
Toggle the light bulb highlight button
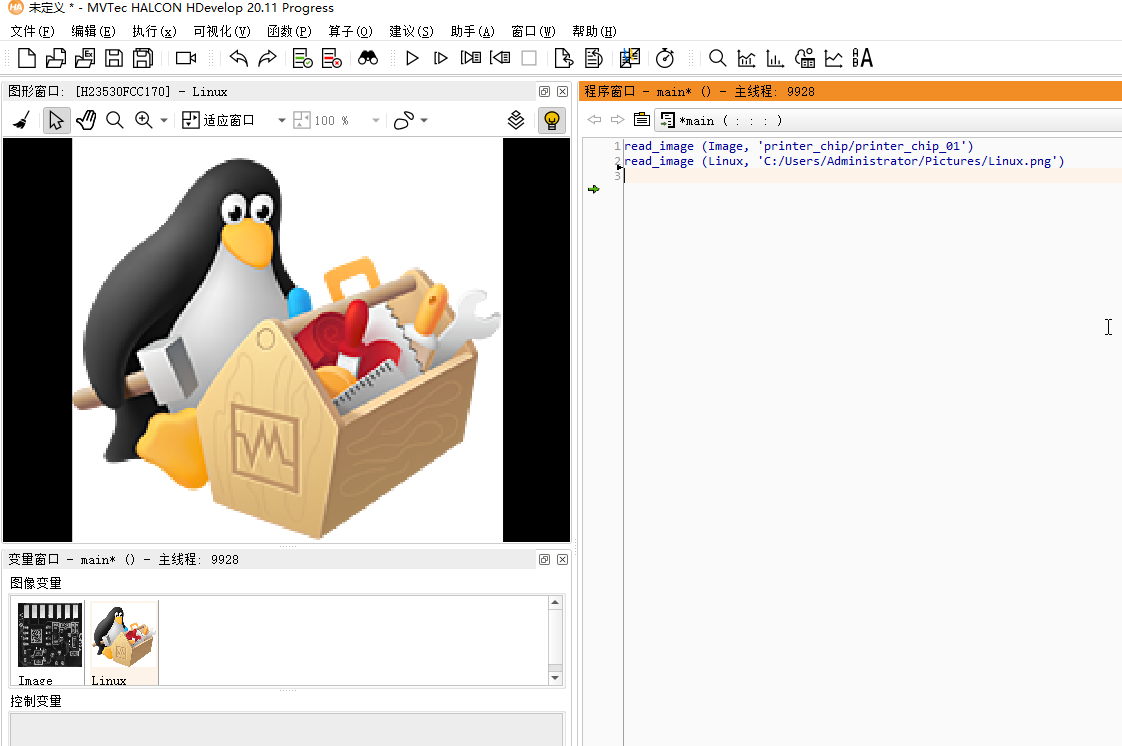[552, 120]
